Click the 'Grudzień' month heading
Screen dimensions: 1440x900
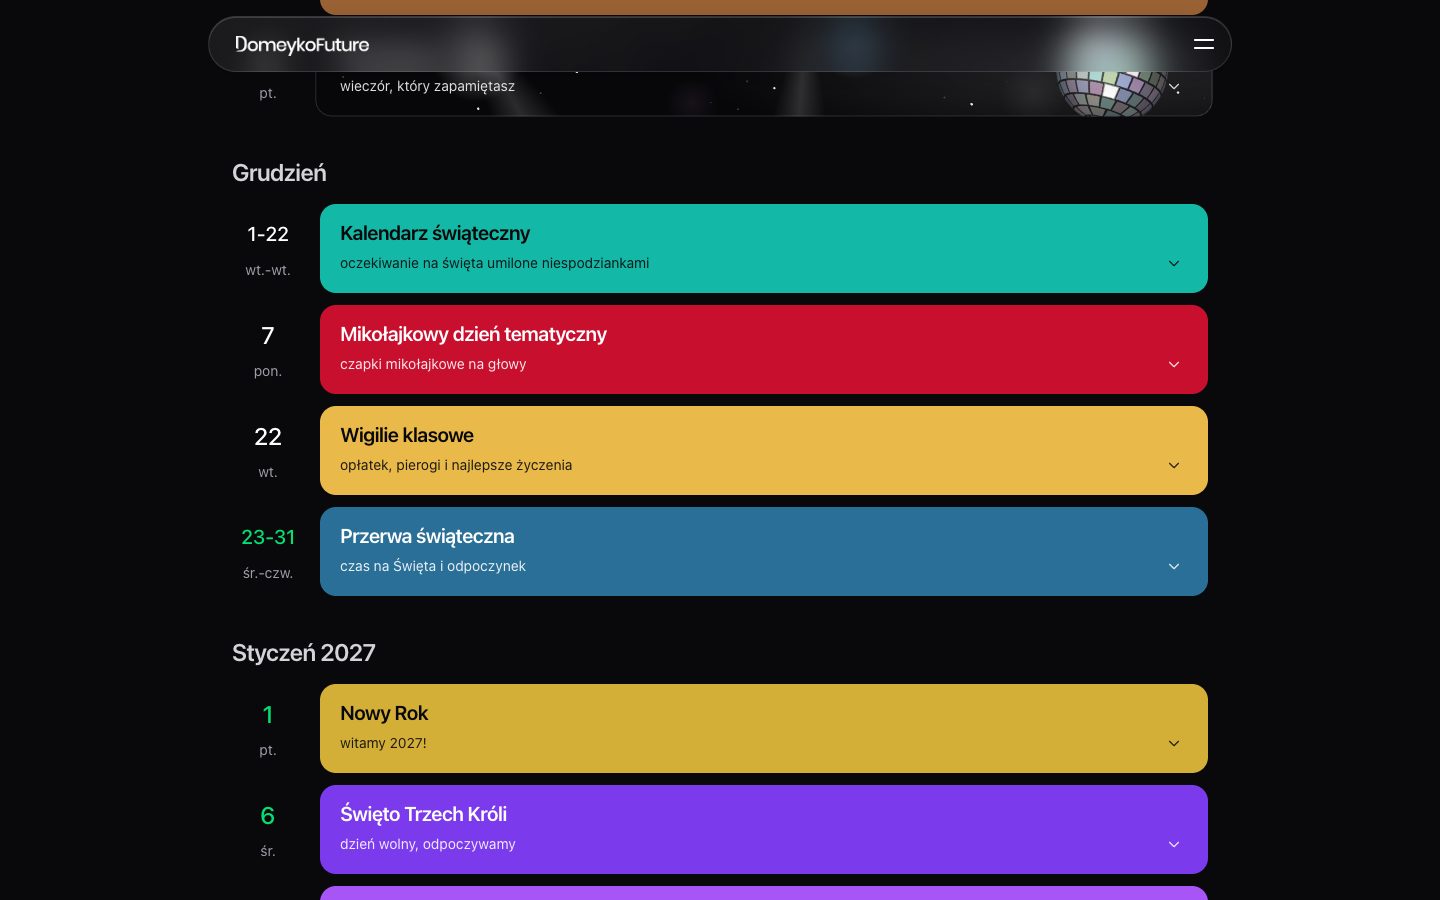[279, 173]
